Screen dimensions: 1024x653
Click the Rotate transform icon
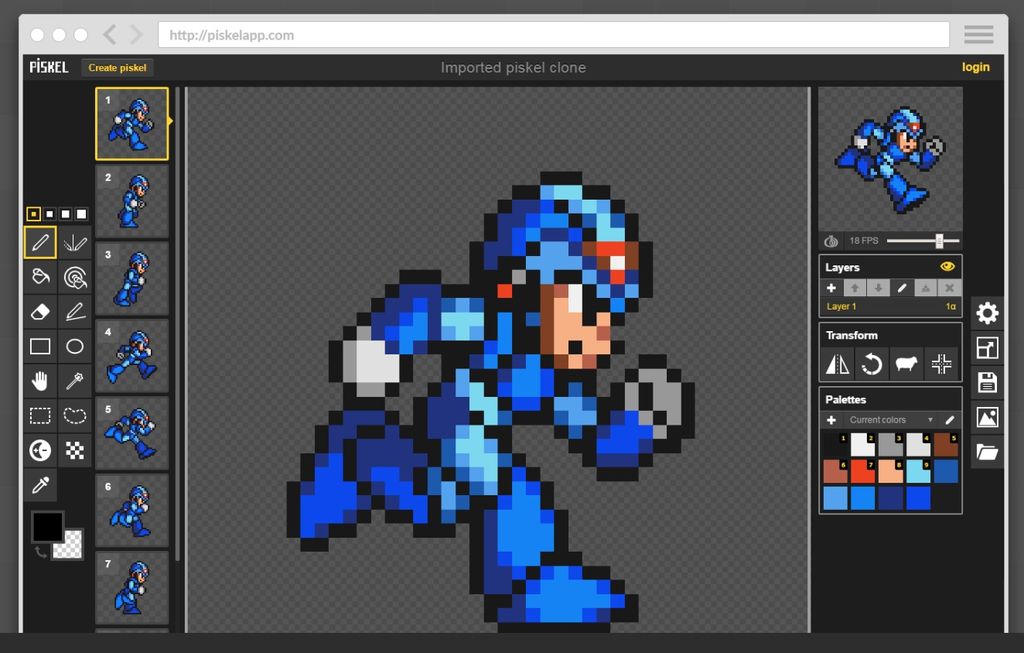pos(873,364)
